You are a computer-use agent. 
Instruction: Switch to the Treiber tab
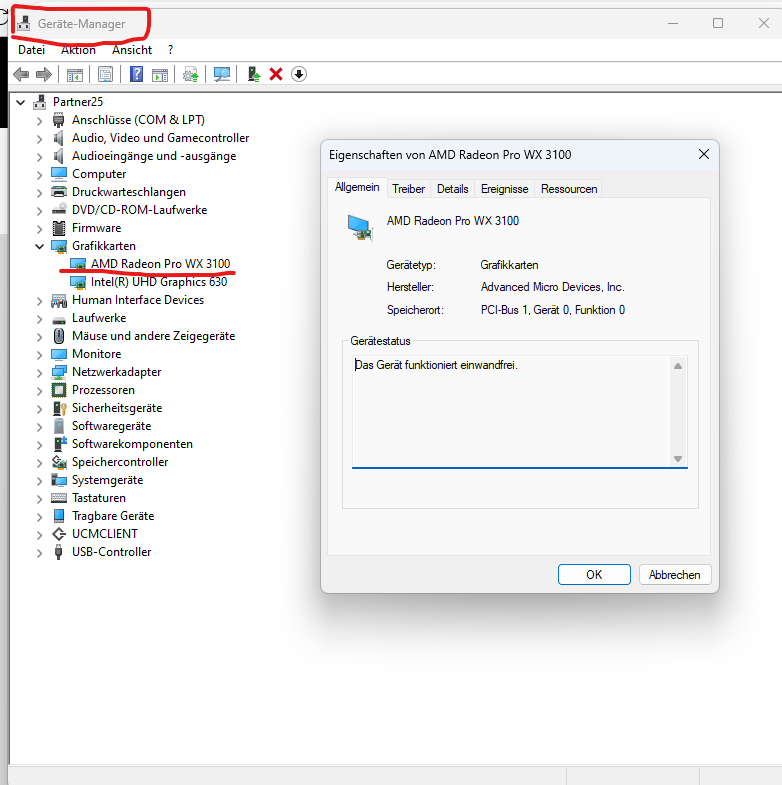tap(408, 189)
